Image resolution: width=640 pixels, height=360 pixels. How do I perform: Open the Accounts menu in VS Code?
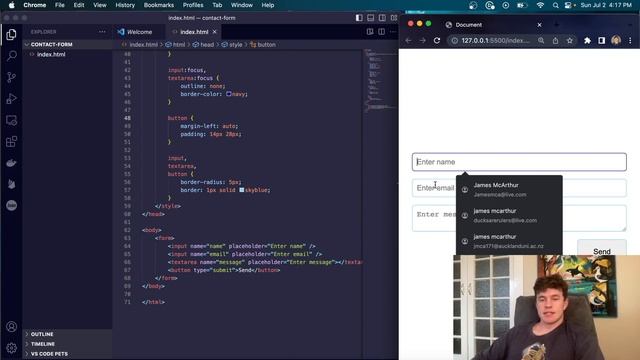pyautogui.click(x=11, y=327)
